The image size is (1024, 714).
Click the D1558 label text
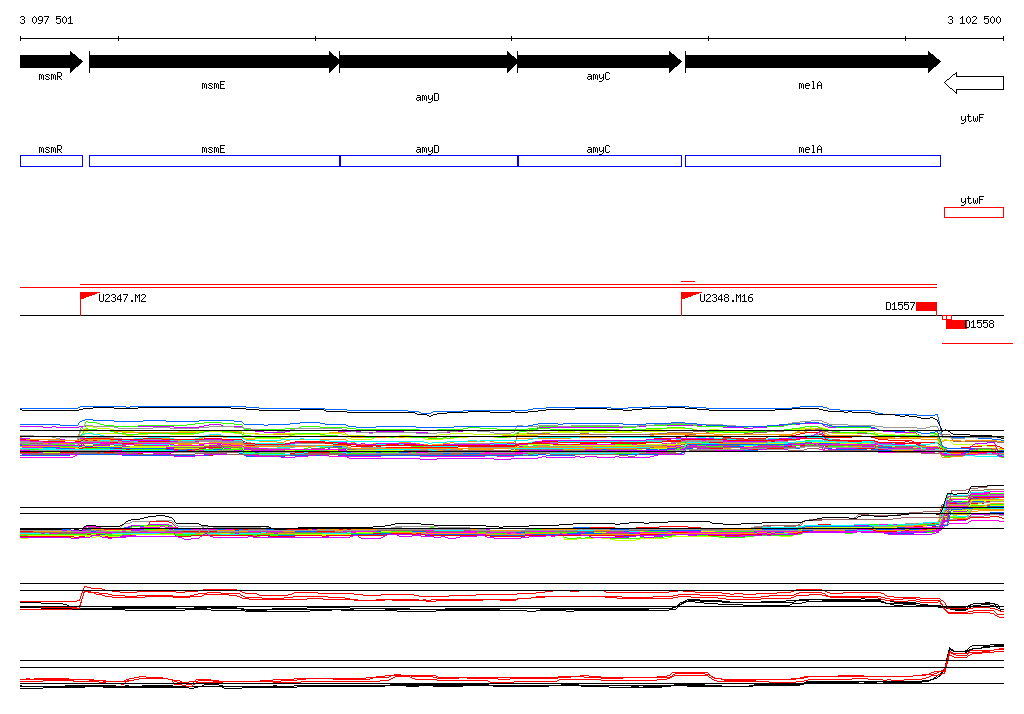coord(980,324)
